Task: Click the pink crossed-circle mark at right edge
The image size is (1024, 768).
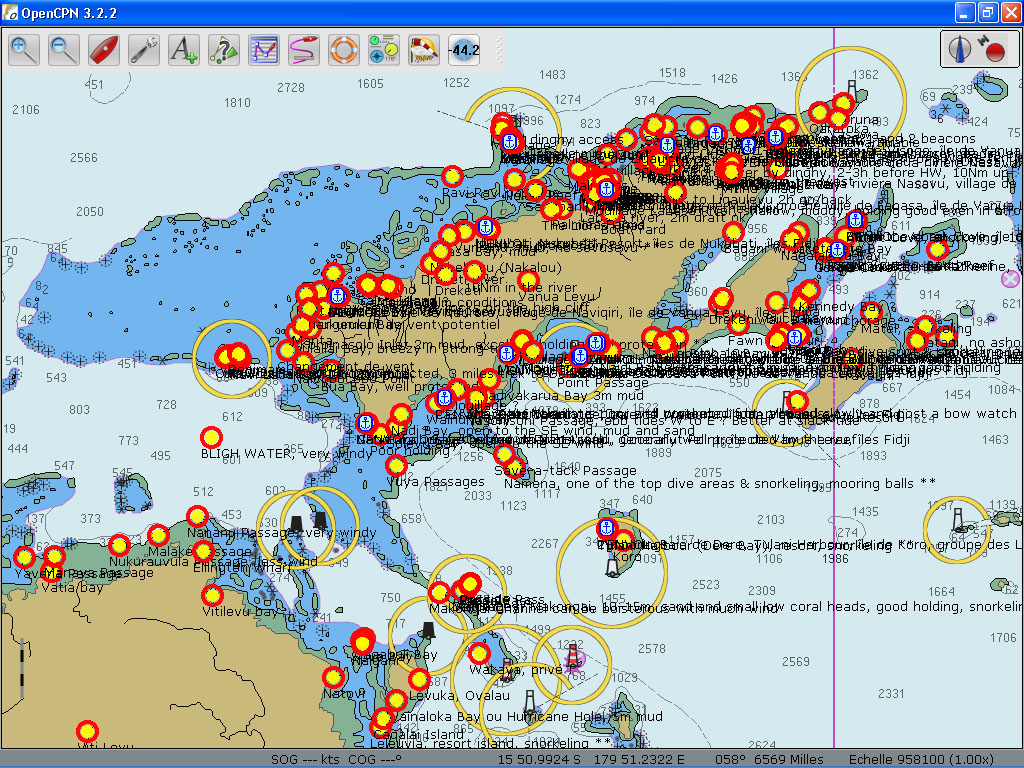Action: click(x=1010, y=280)
